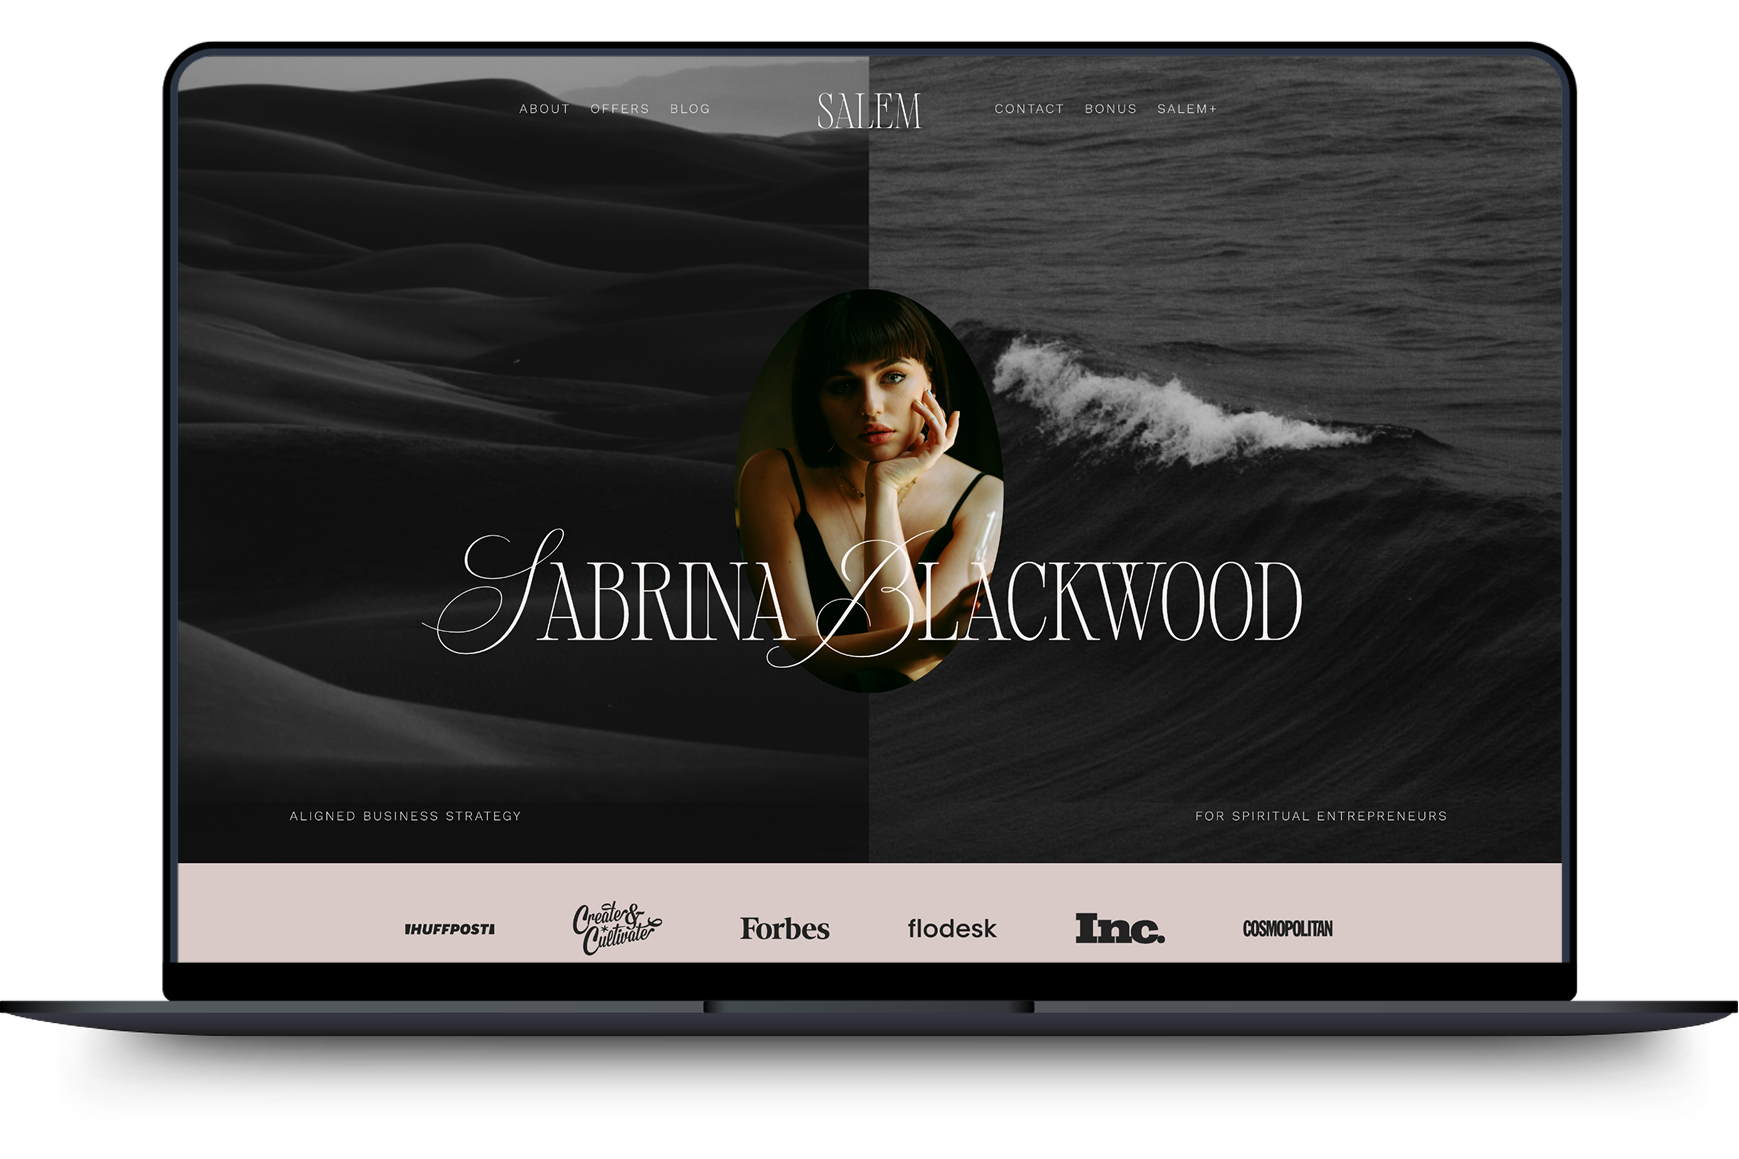The width and height of the screenshot is (1739, 1159).
Task: Navigate to the BLOG section
Action: (691, 109)
